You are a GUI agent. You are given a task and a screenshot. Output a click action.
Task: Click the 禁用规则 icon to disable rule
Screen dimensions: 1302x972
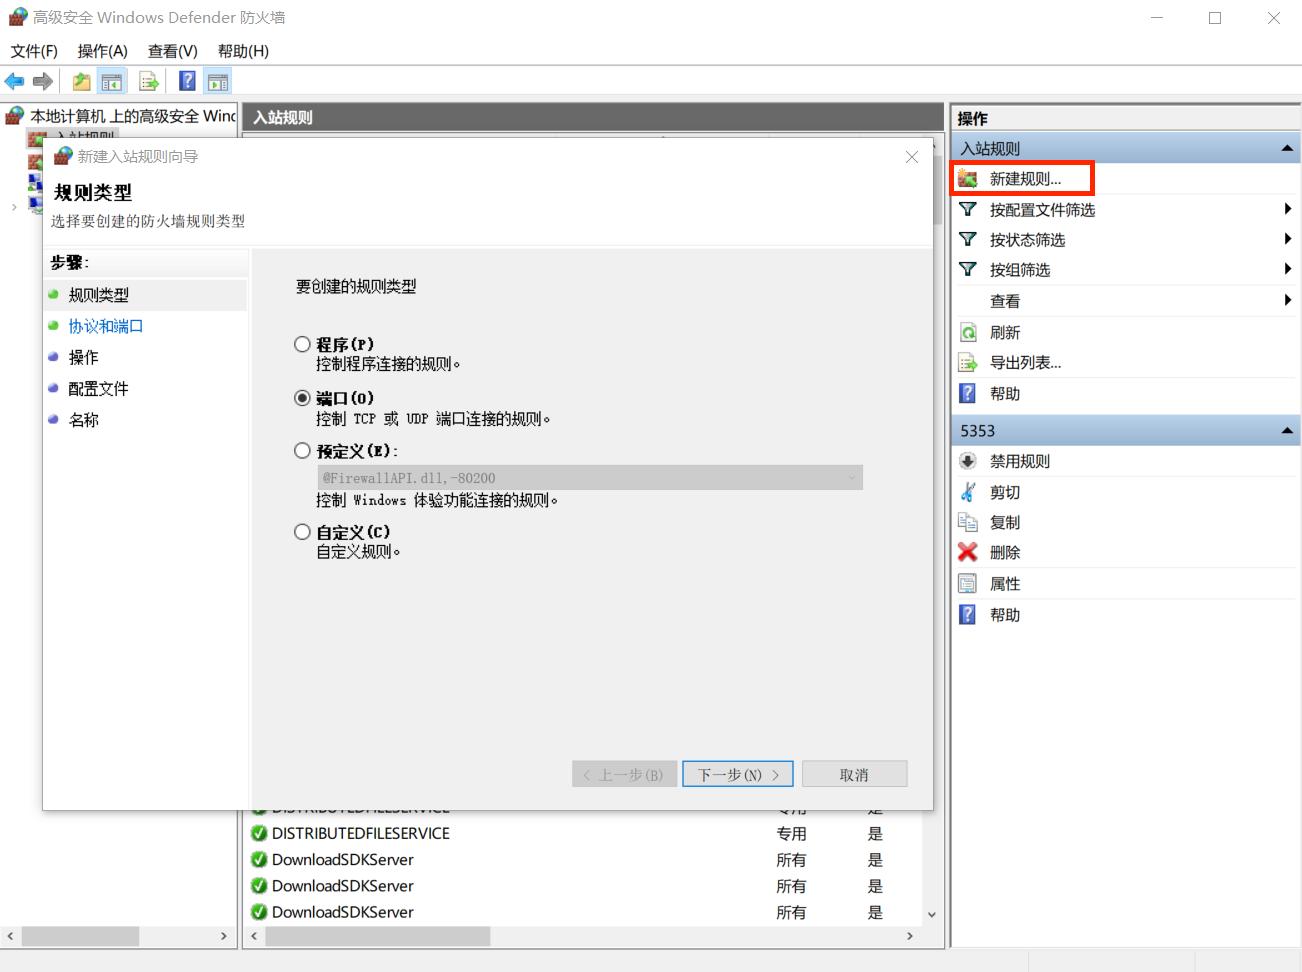[x=968, y=460]
